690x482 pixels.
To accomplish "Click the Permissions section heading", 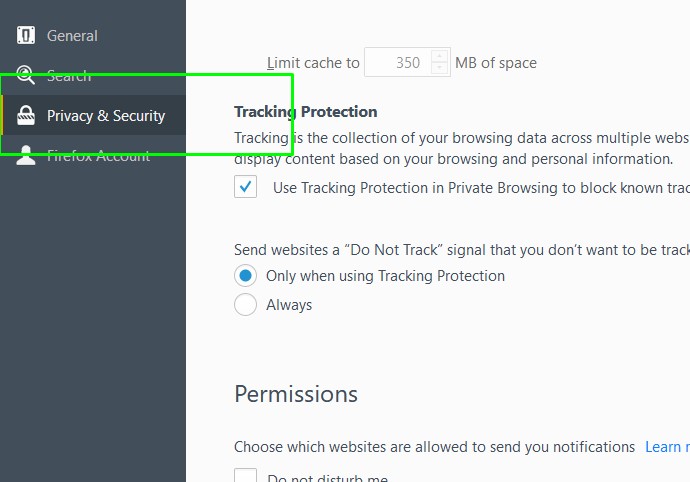I will 296,394.
